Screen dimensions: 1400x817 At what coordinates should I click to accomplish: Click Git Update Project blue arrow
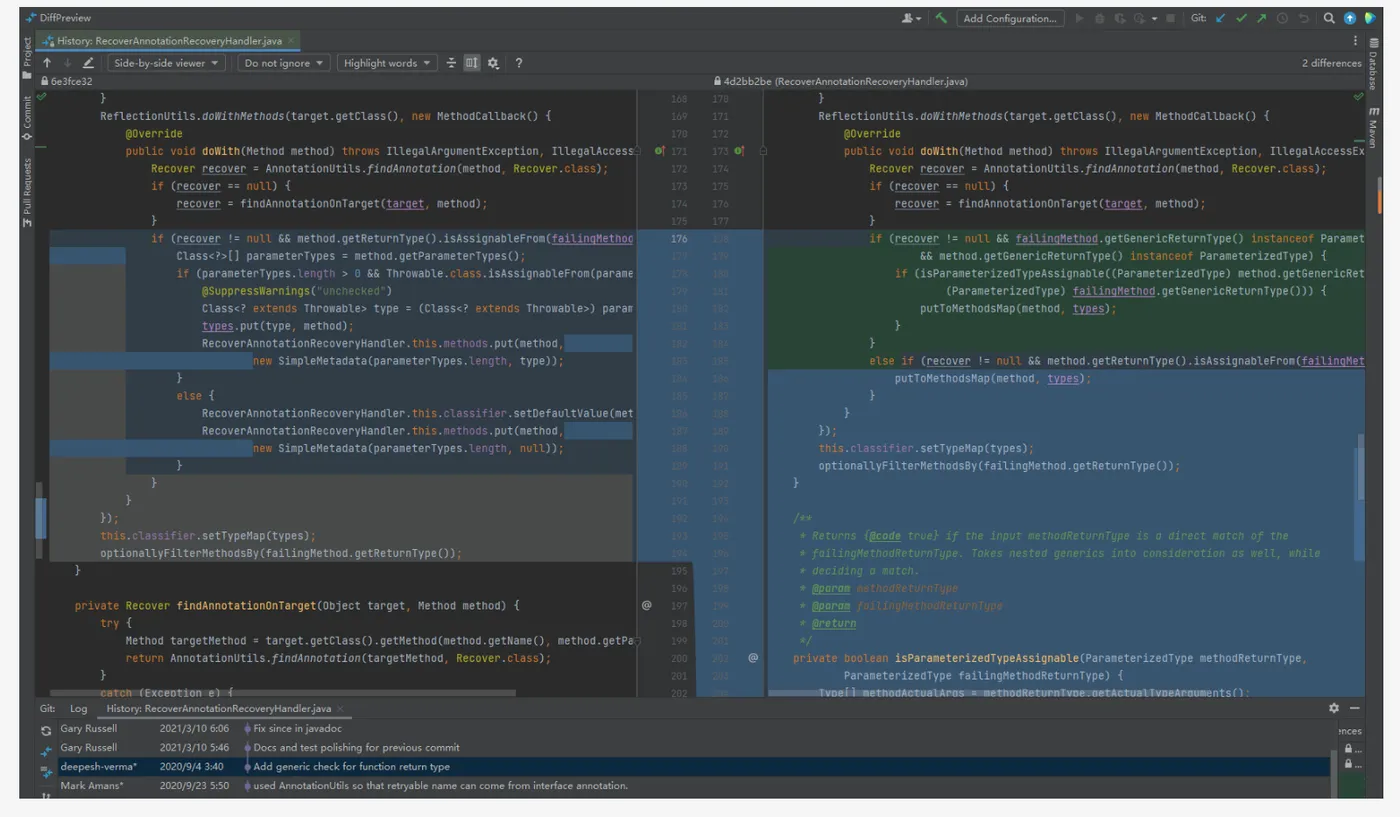click(x=1220, y=18)
